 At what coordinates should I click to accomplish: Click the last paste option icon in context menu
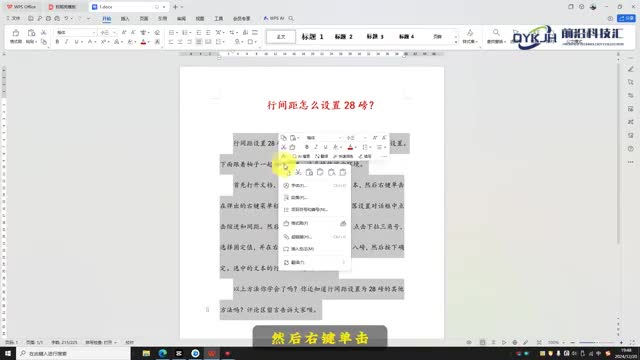343,172
